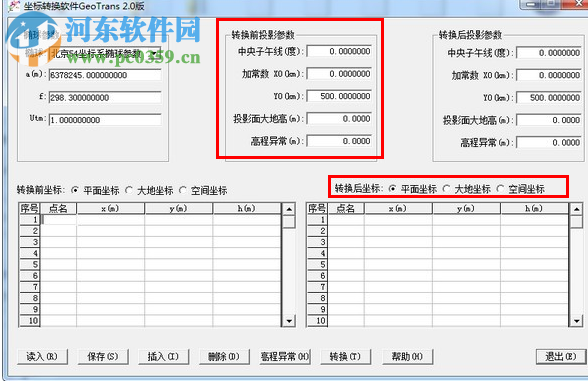Screen dimensions: 588x381
Task: Click 中央子午线 field in 转换后投影参数
Action: [549, 53]
